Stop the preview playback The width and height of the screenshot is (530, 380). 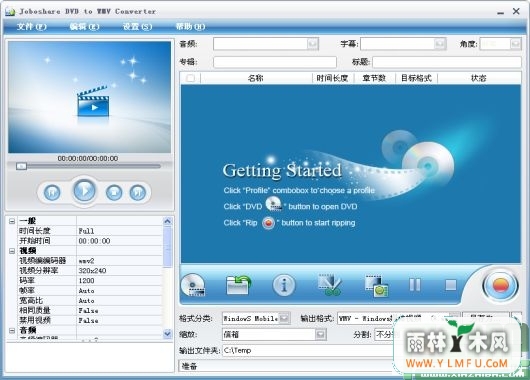[114, 193]
